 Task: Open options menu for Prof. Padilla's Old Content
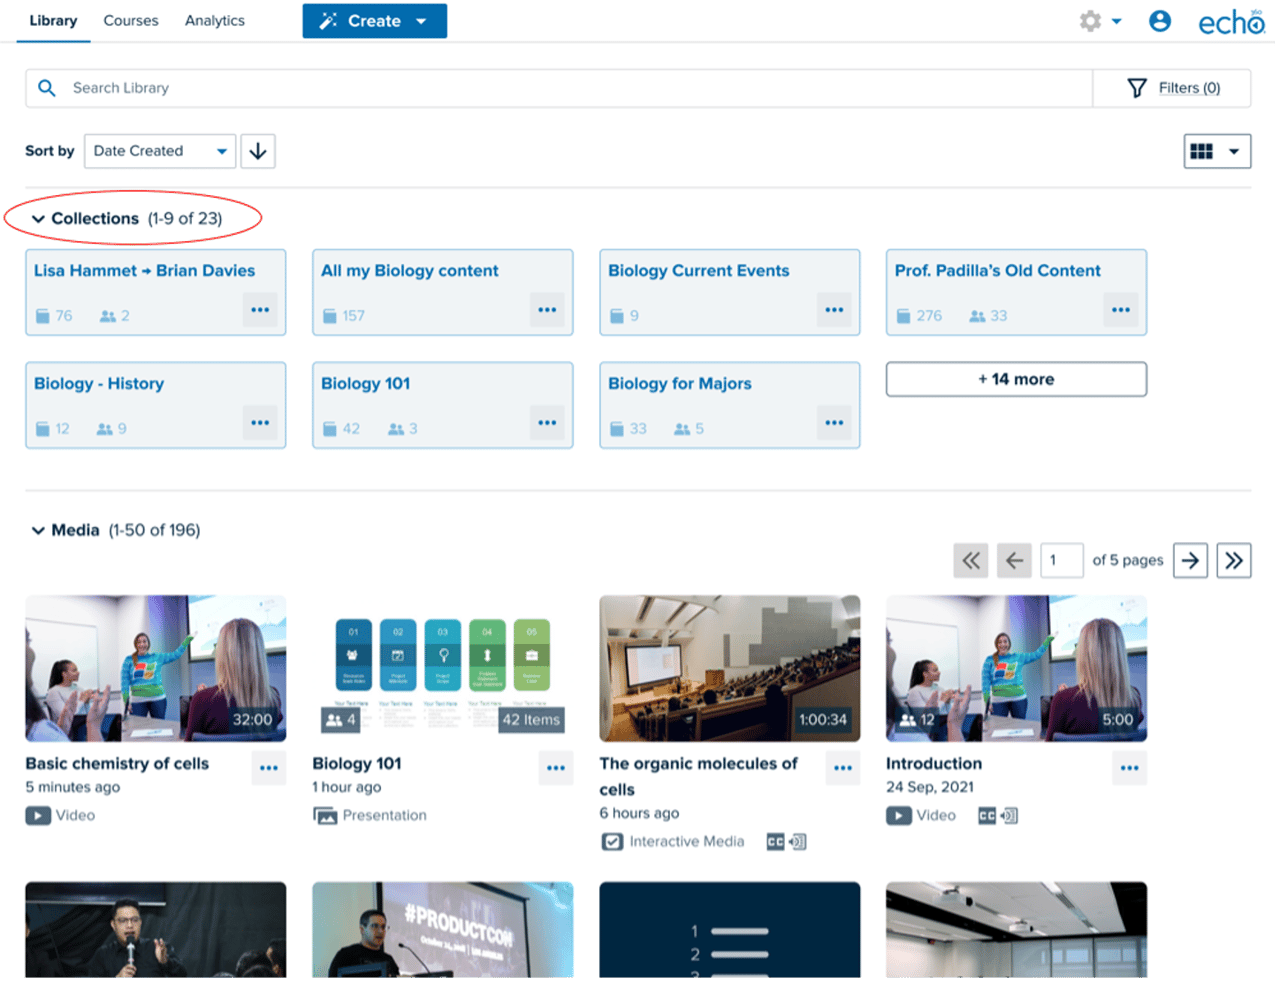[x=1121, y=310]
